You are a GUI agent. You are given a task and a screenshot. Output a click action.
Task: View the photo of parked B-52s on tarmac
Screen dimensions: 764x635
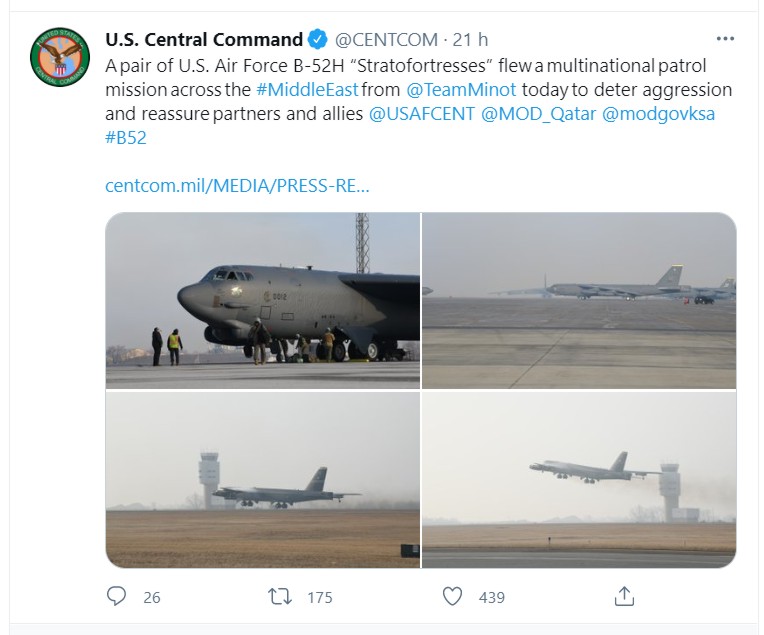[x=579, y=300]
